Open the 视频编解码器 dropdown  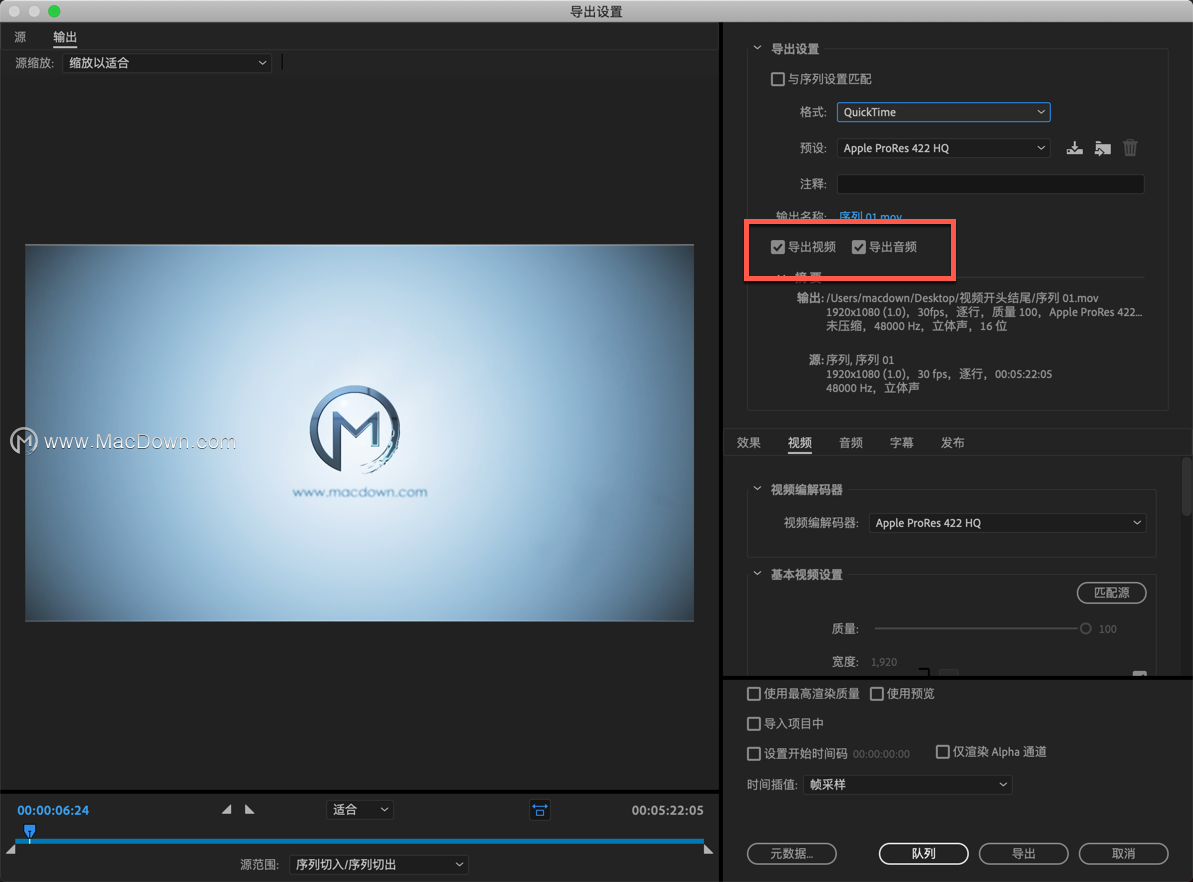coord(1007,523)
